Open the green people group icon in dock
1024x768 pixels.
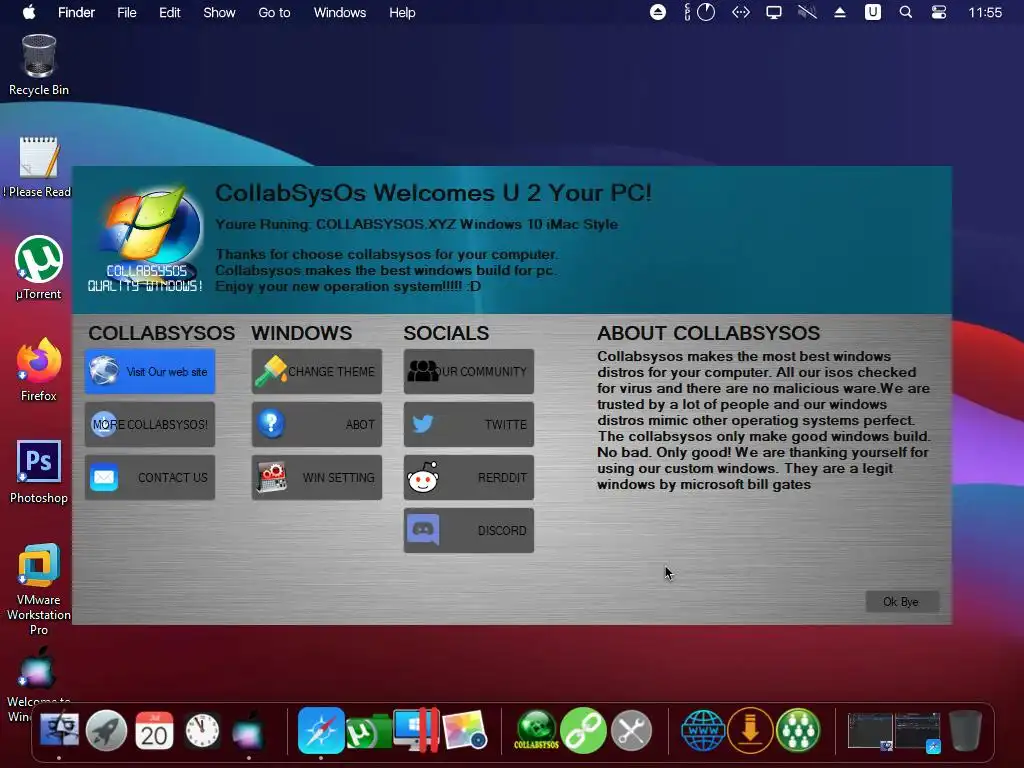click(798, 730)
